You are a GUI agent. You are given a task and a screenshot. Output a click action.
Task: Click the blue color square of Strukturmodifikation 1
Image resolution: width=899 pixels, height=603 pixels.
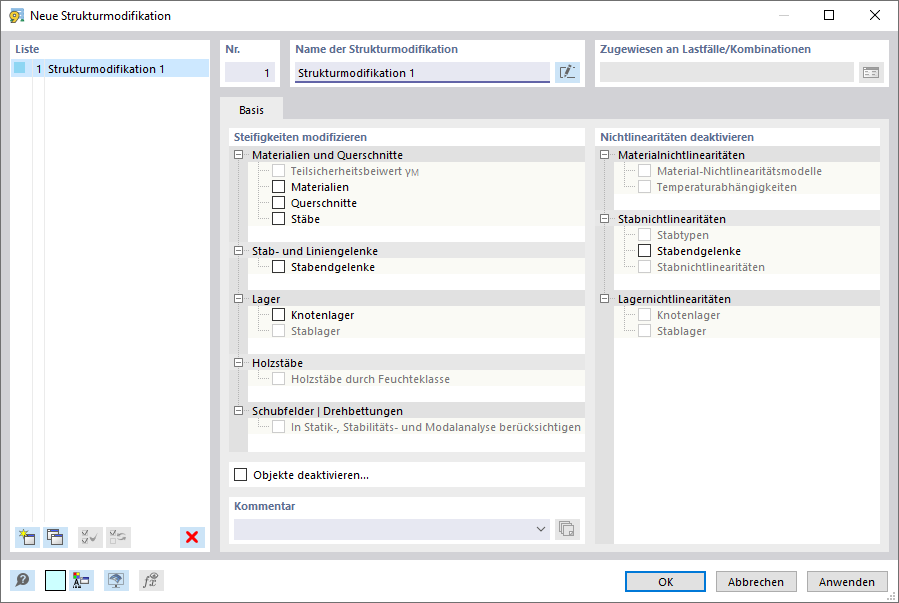20,68
